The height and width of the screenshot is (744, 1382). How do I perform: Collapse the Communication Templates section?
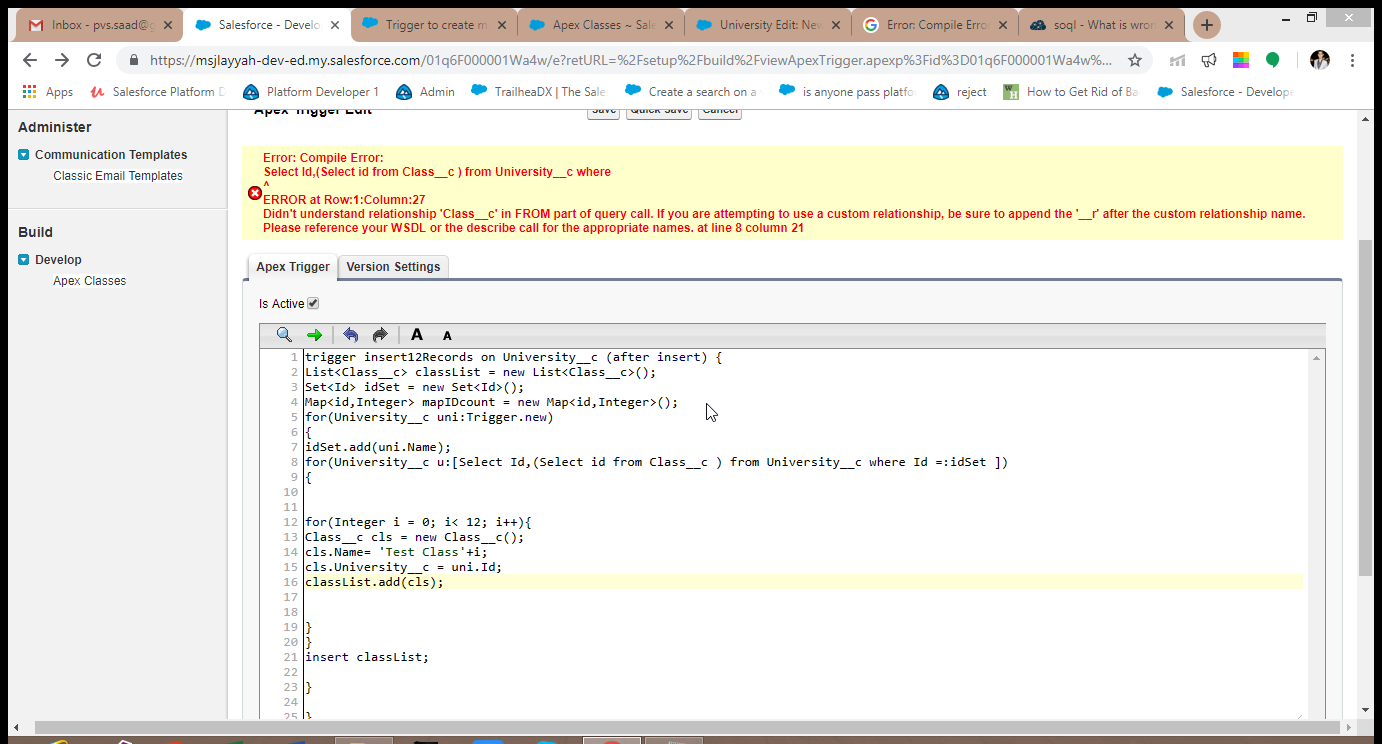pyautogui.click(x=24, y=154)
